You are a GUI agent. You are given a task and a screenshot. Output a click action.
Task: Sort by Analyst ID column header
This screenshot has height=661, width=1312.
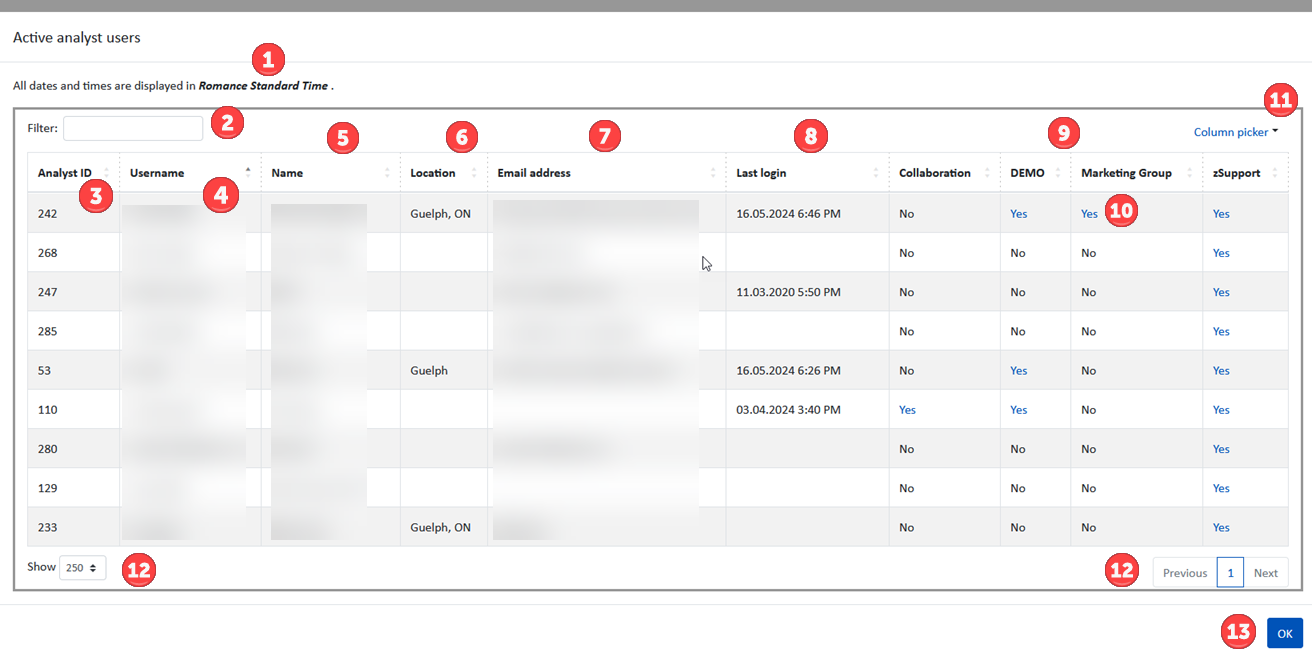(73, 173)
